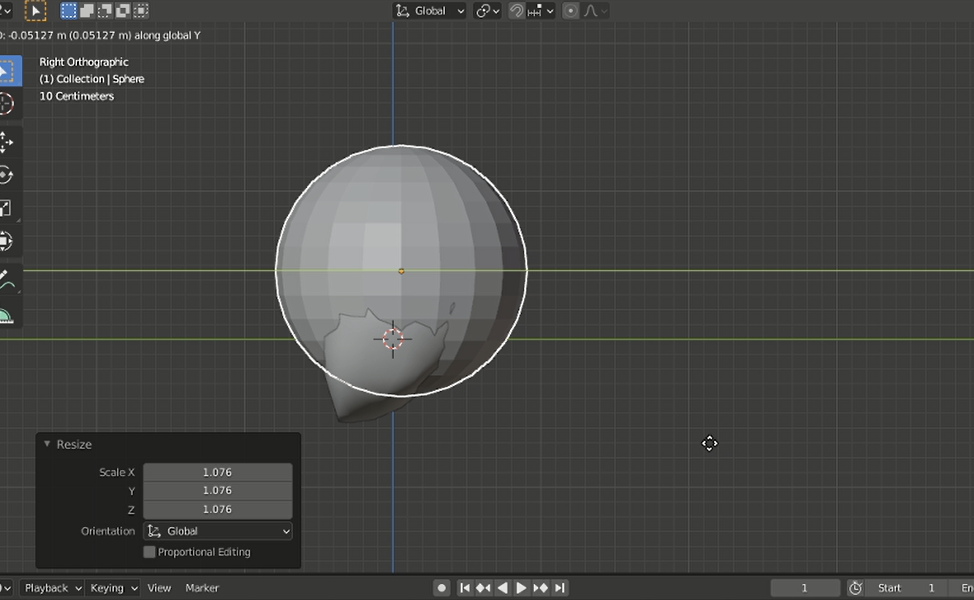This screenshot has width=974, height=600.
Task: Select the 3D Cursor tool
Action: [x=7, y=104]
